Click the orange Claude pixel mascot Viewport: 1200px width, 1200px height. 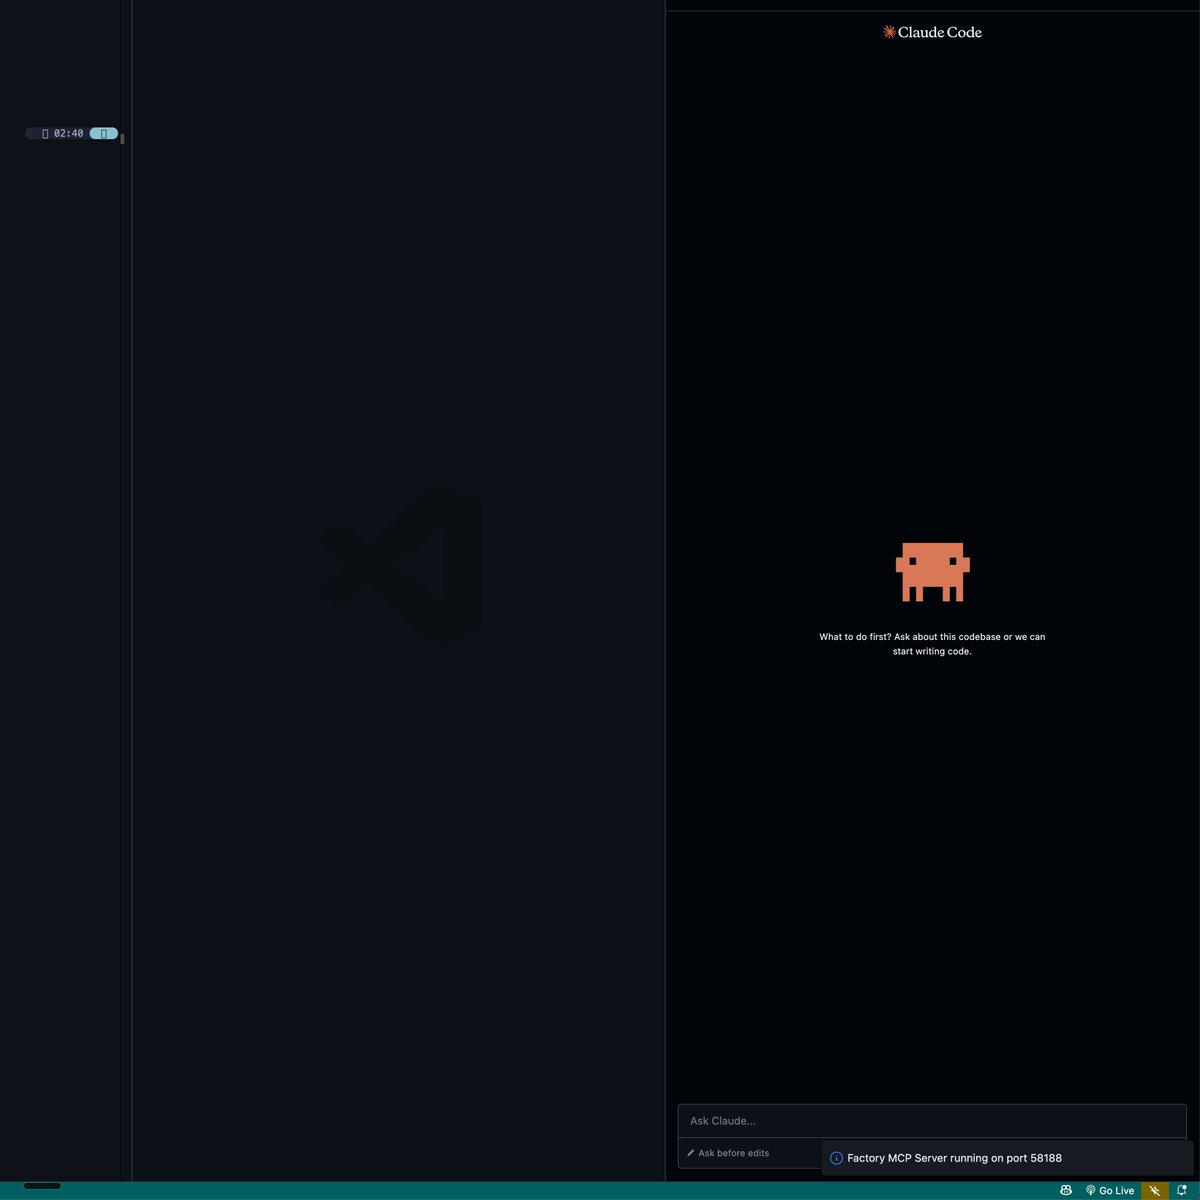click(x=932, y=572)
